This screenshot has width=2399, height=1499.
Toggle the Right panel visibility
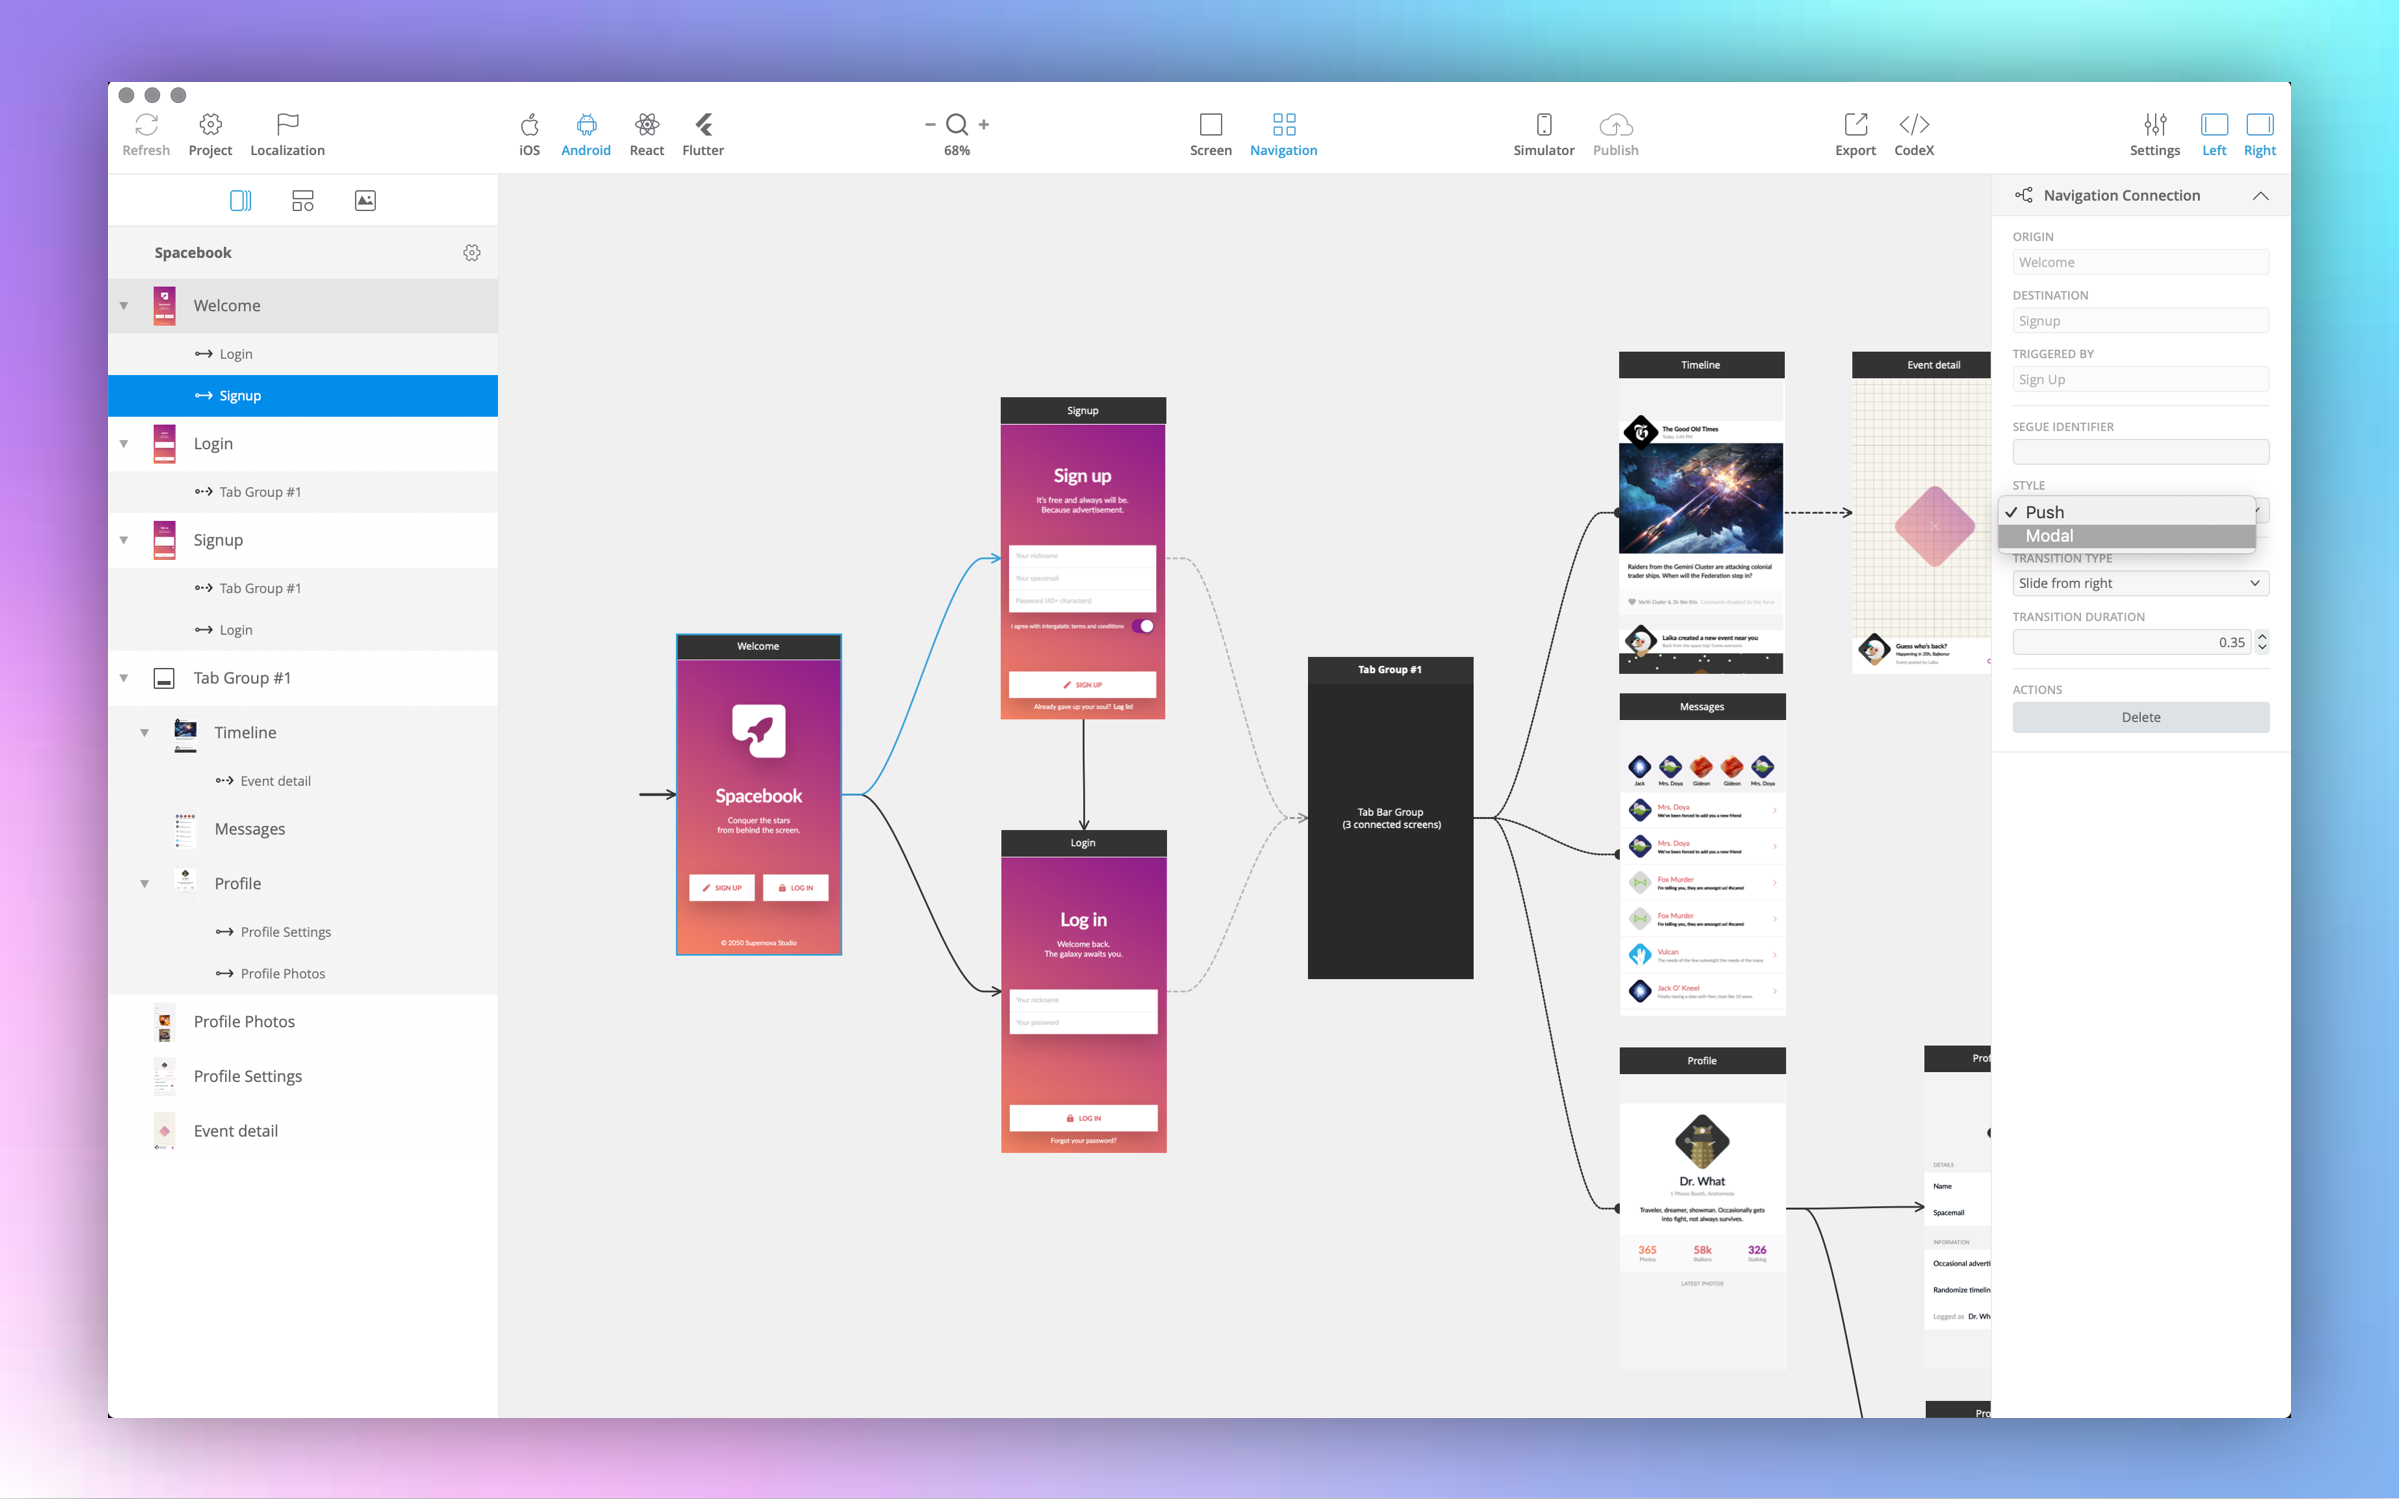pos(2259,125)
